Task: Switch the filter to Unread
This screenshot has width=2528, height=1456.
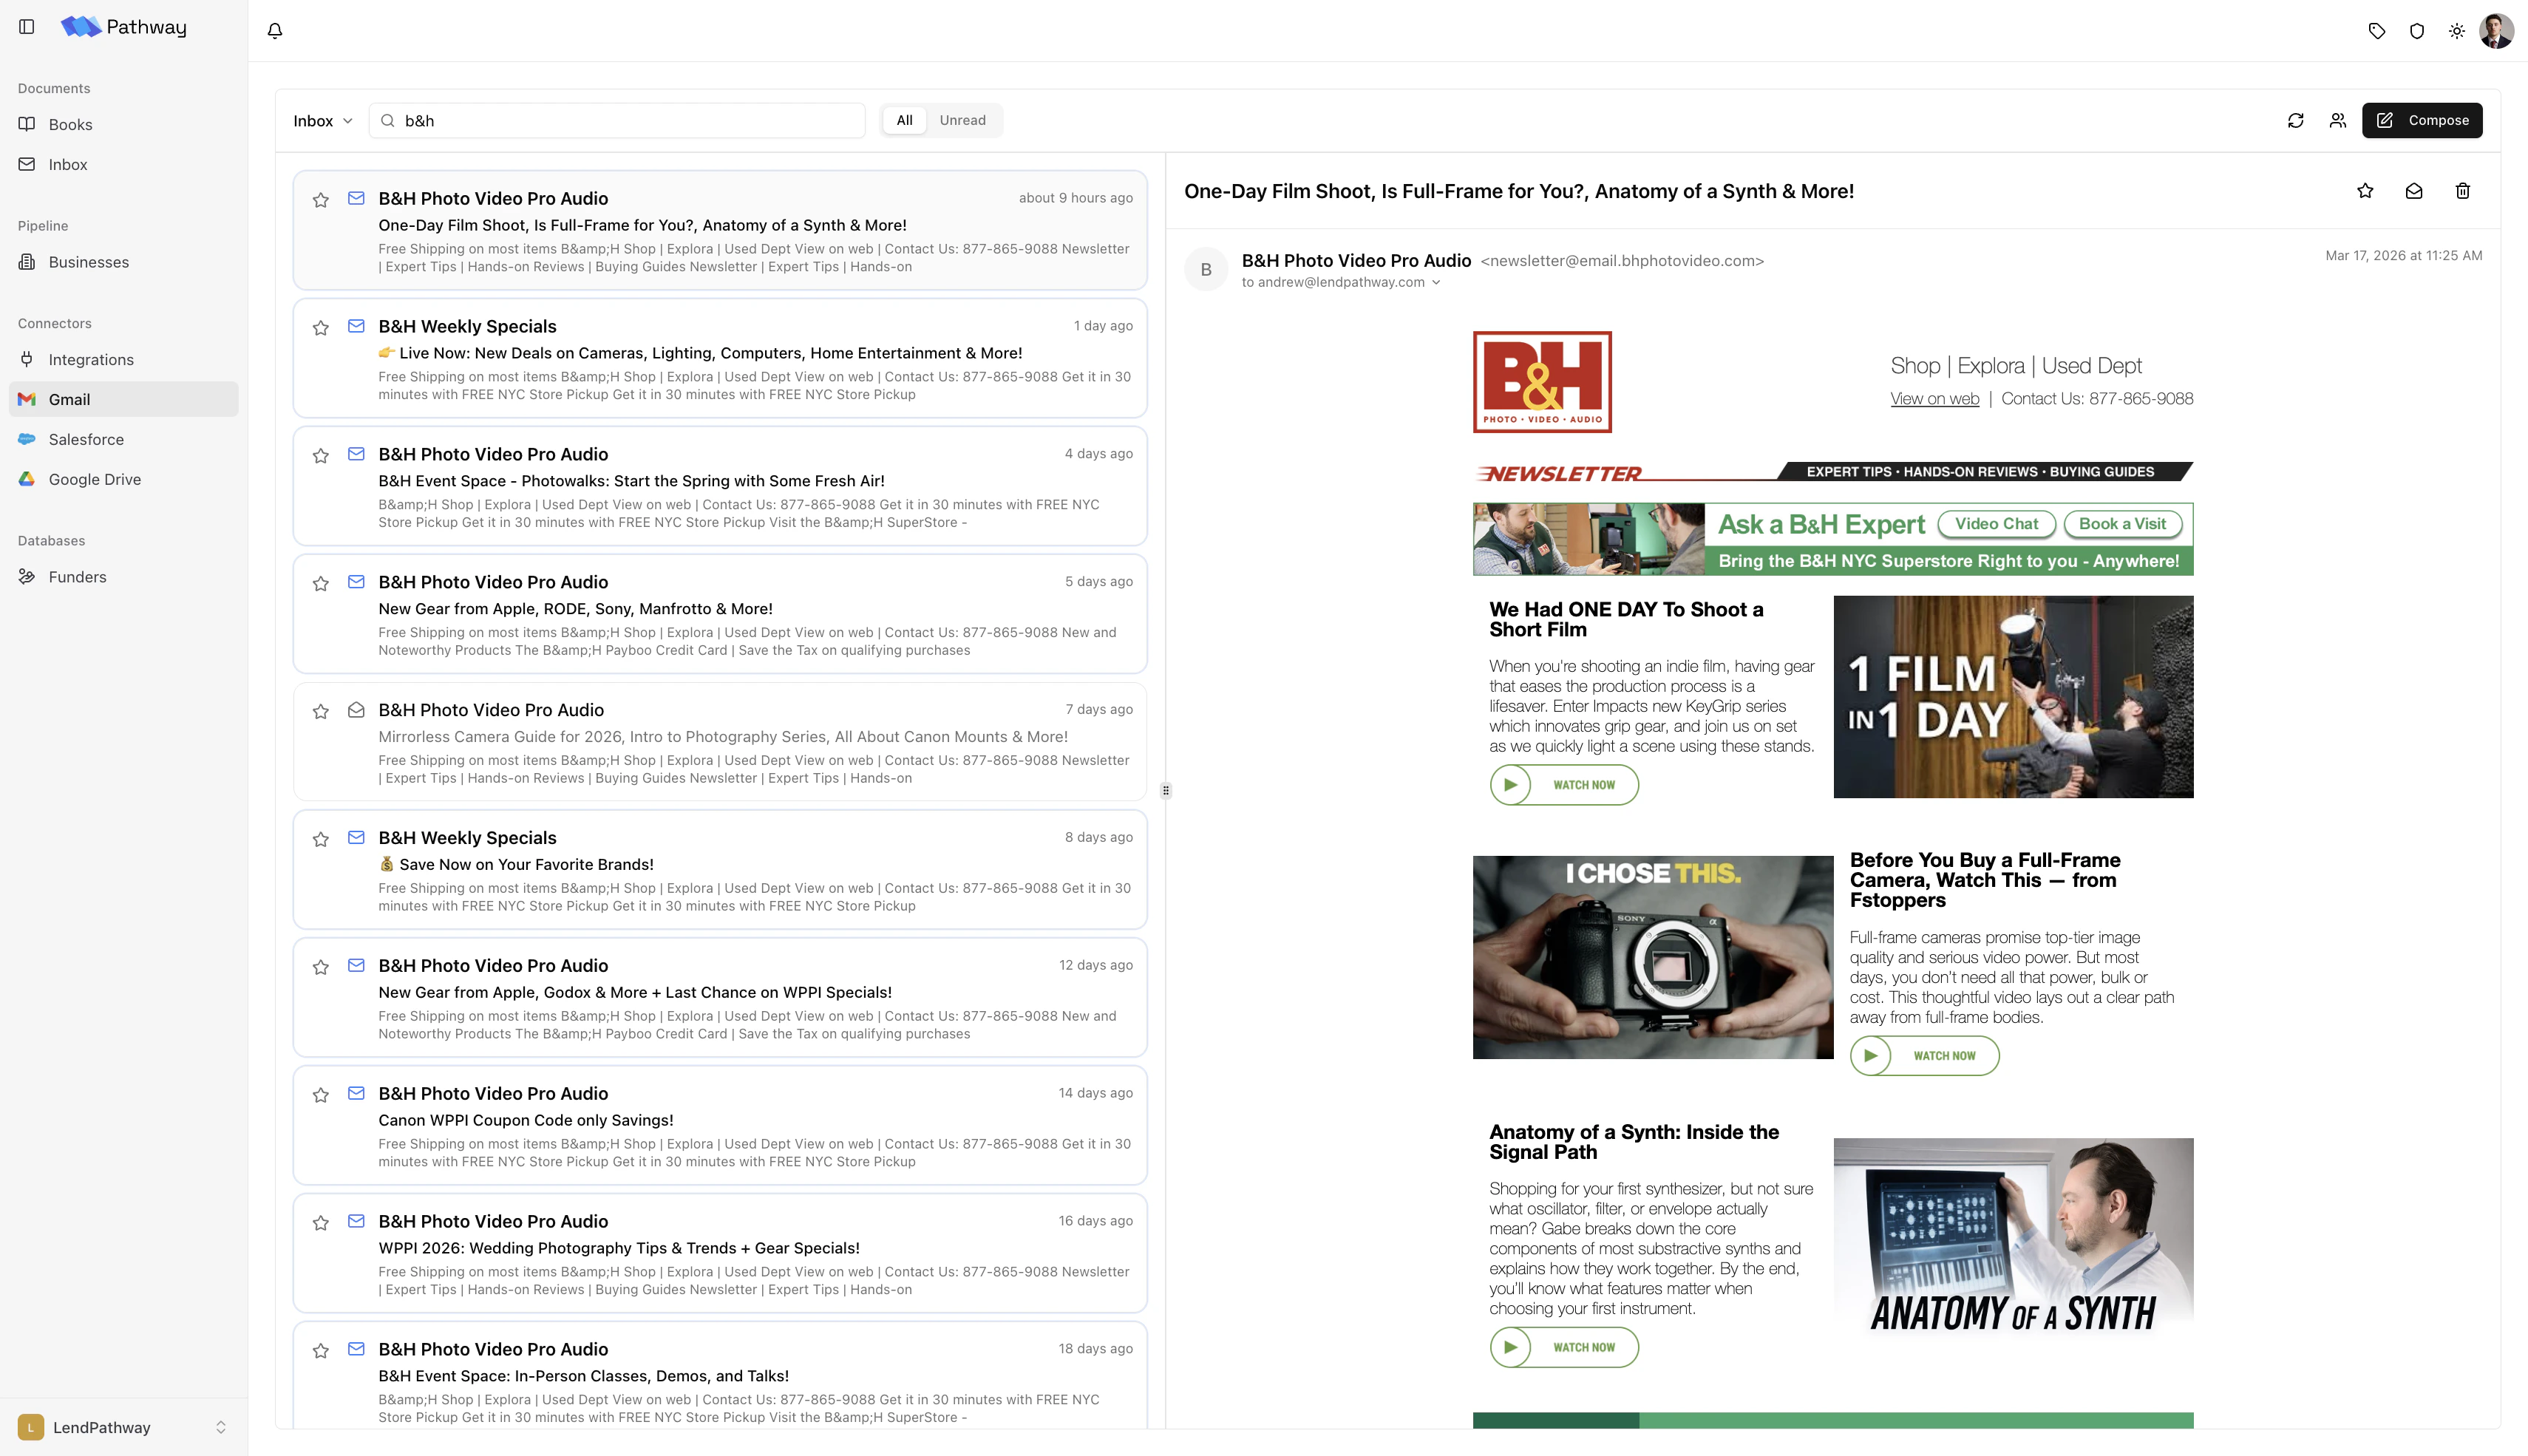Action: coord(962,120)
